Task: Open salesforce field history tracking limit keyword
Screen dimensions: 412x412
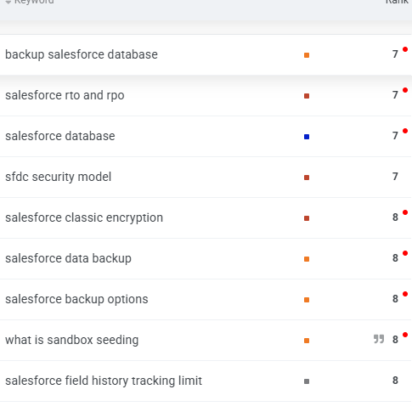Action: click(x=104, y=381)
